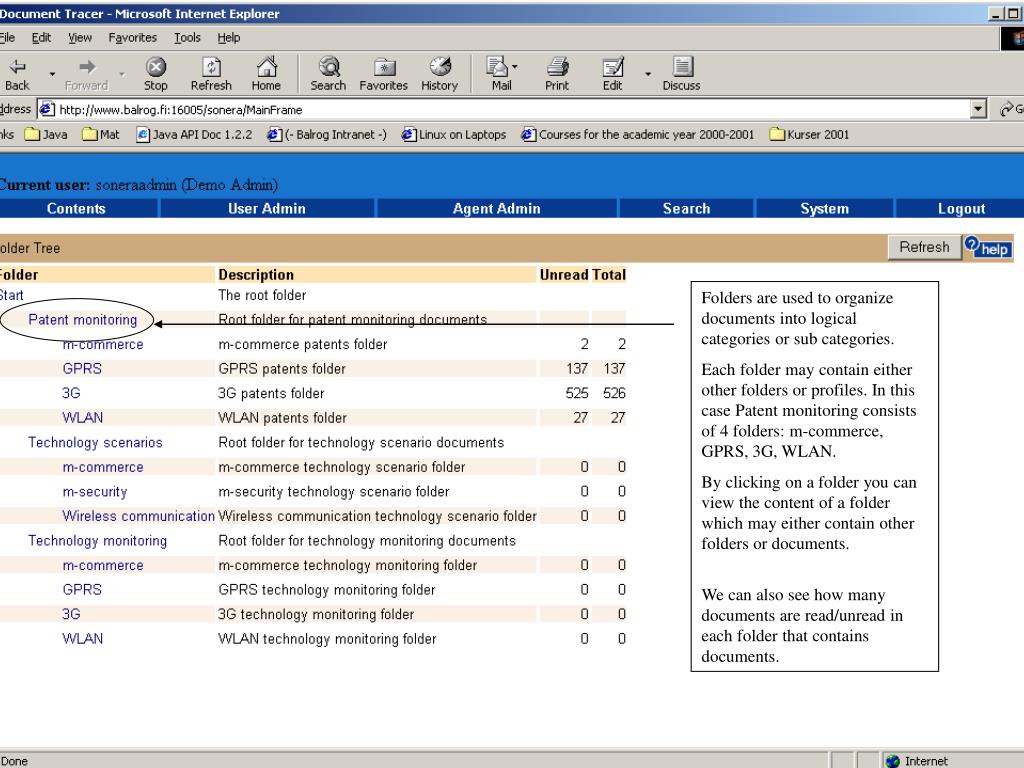
Task: Open Java API Doc 1.2.2 bookmark
Action: click(194, 135)
